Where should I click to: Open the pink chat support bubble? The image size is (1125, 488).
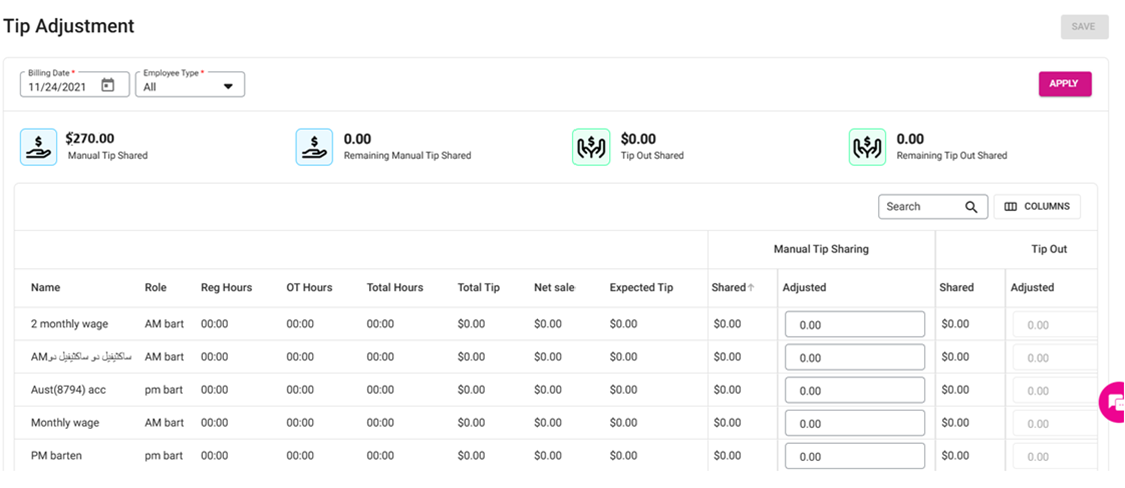(x=1112, y=402)
